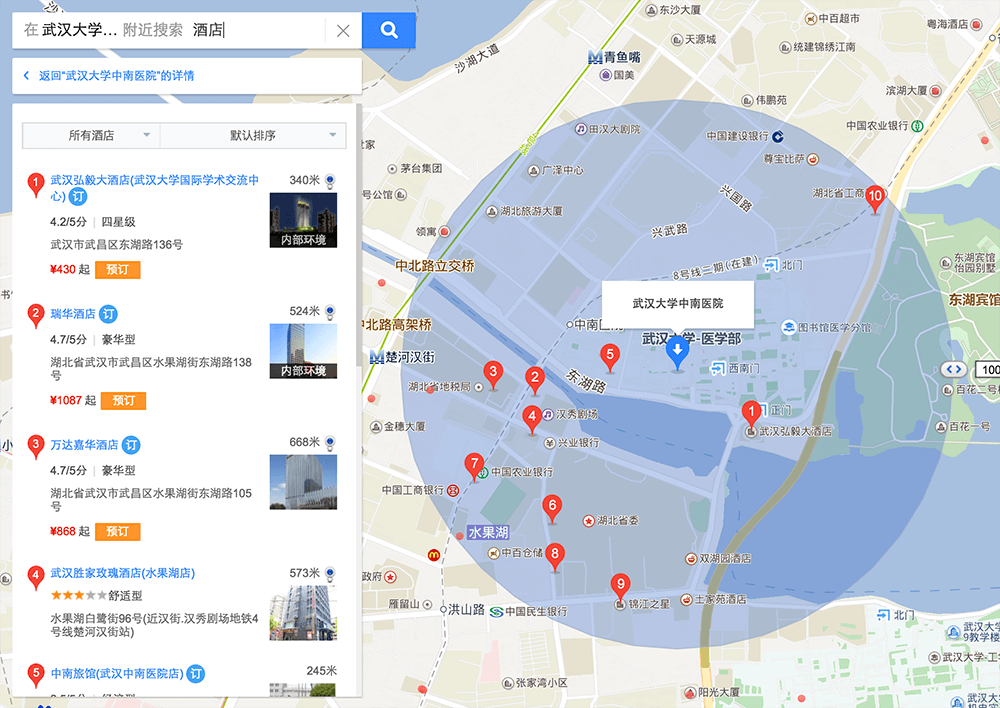Viewport: 1000px width, 708px height.
Task: Click the 订 badge next to 万达嘉华酒店
Action: tap(131, 445)
